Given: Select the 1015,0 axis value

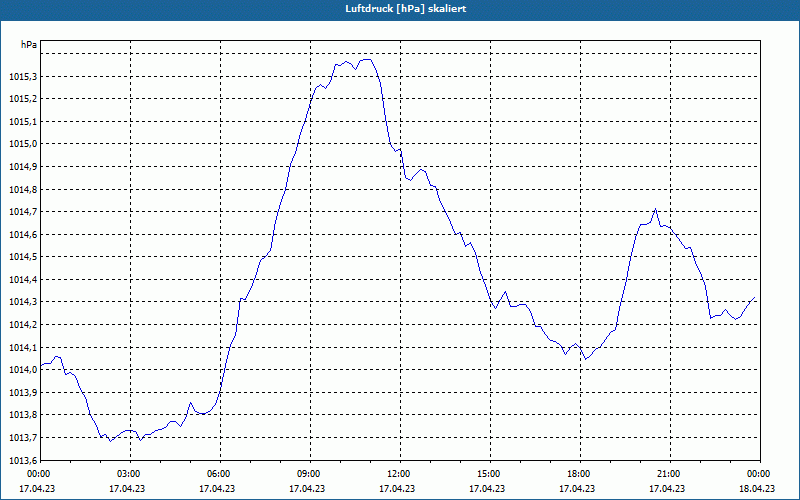Looking at the screenshot, I should coord(23,143).
